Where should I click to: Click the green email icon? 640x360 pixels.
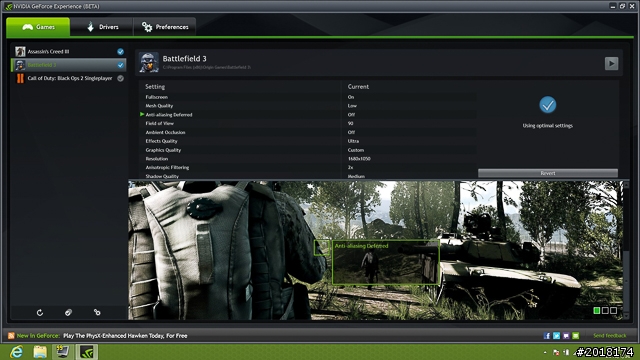[x=576, y=336]
